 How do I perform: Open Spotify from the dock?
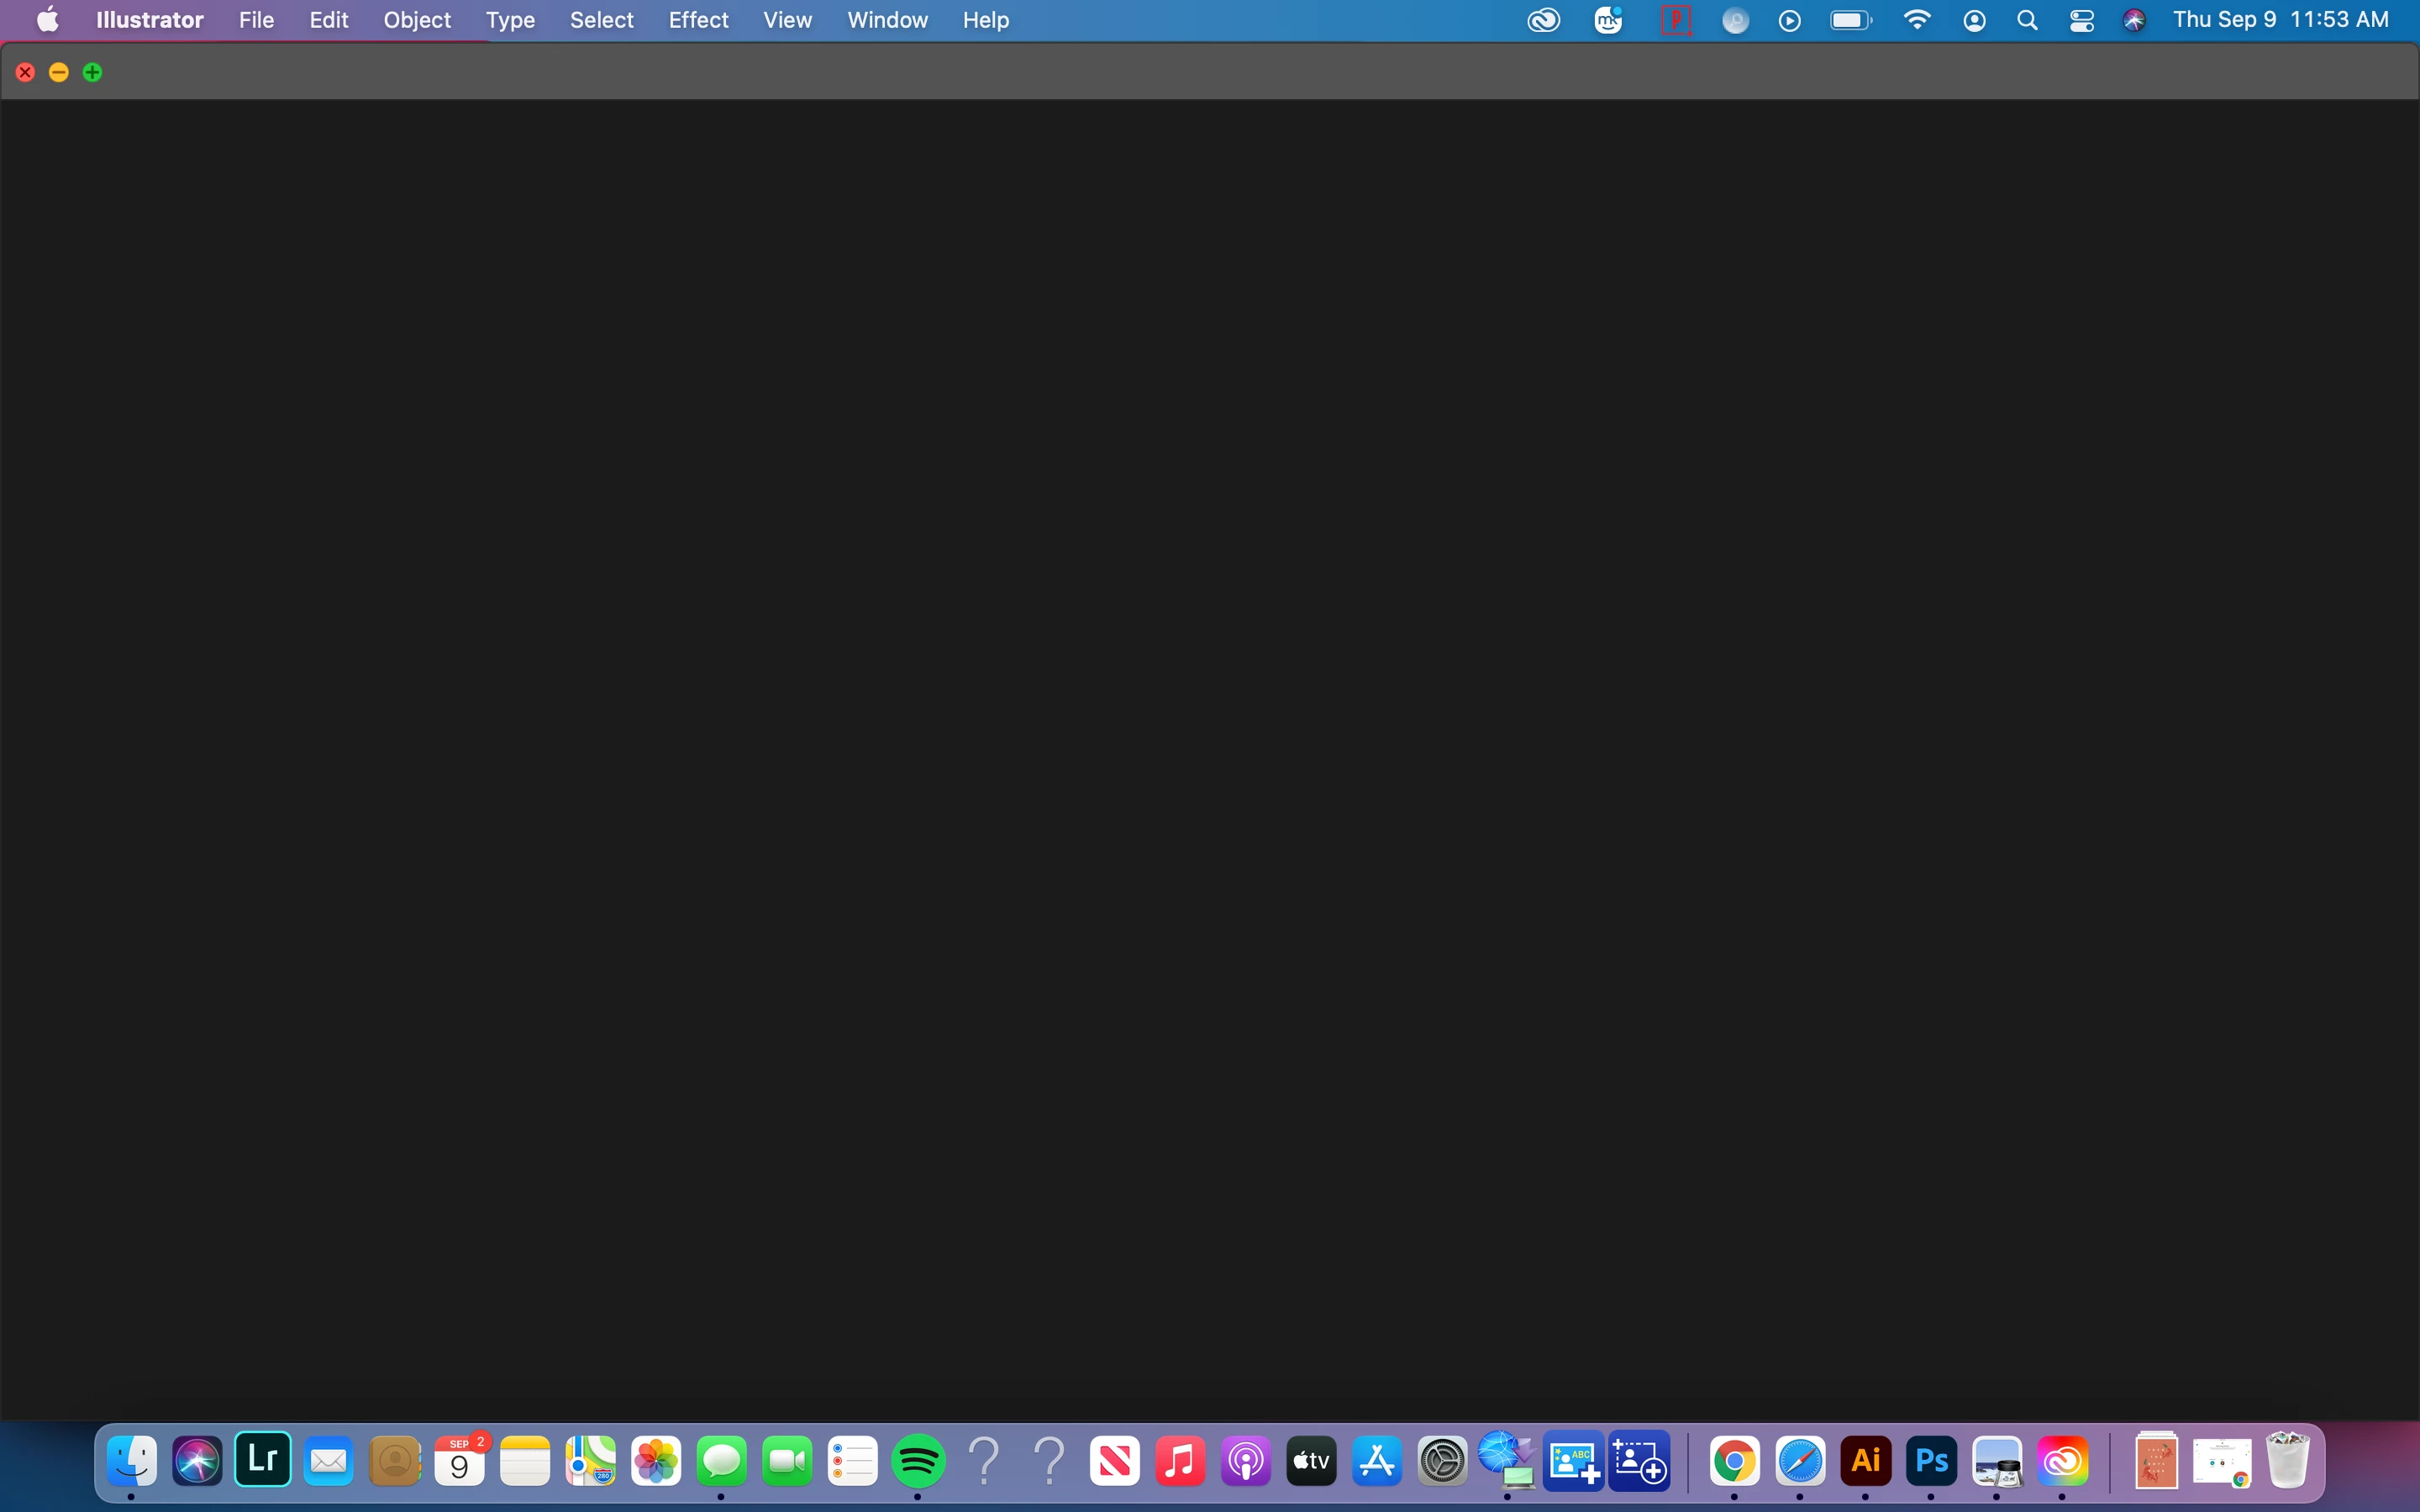point(917,1461)
